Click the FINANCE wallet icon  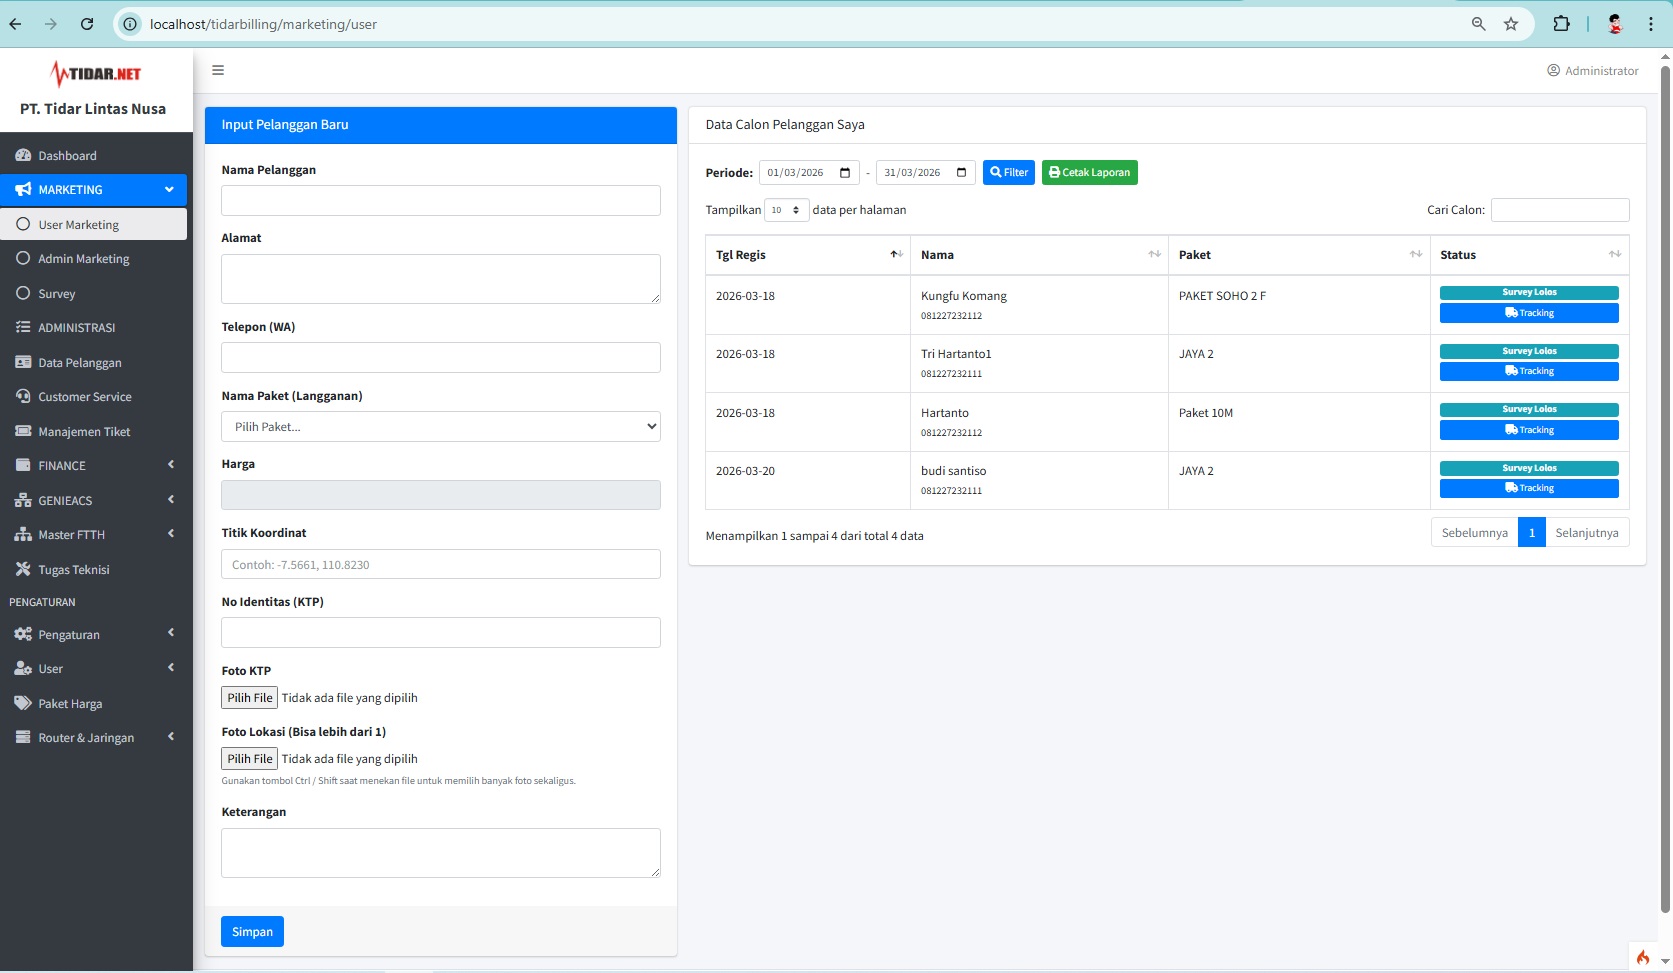(23, 465)
